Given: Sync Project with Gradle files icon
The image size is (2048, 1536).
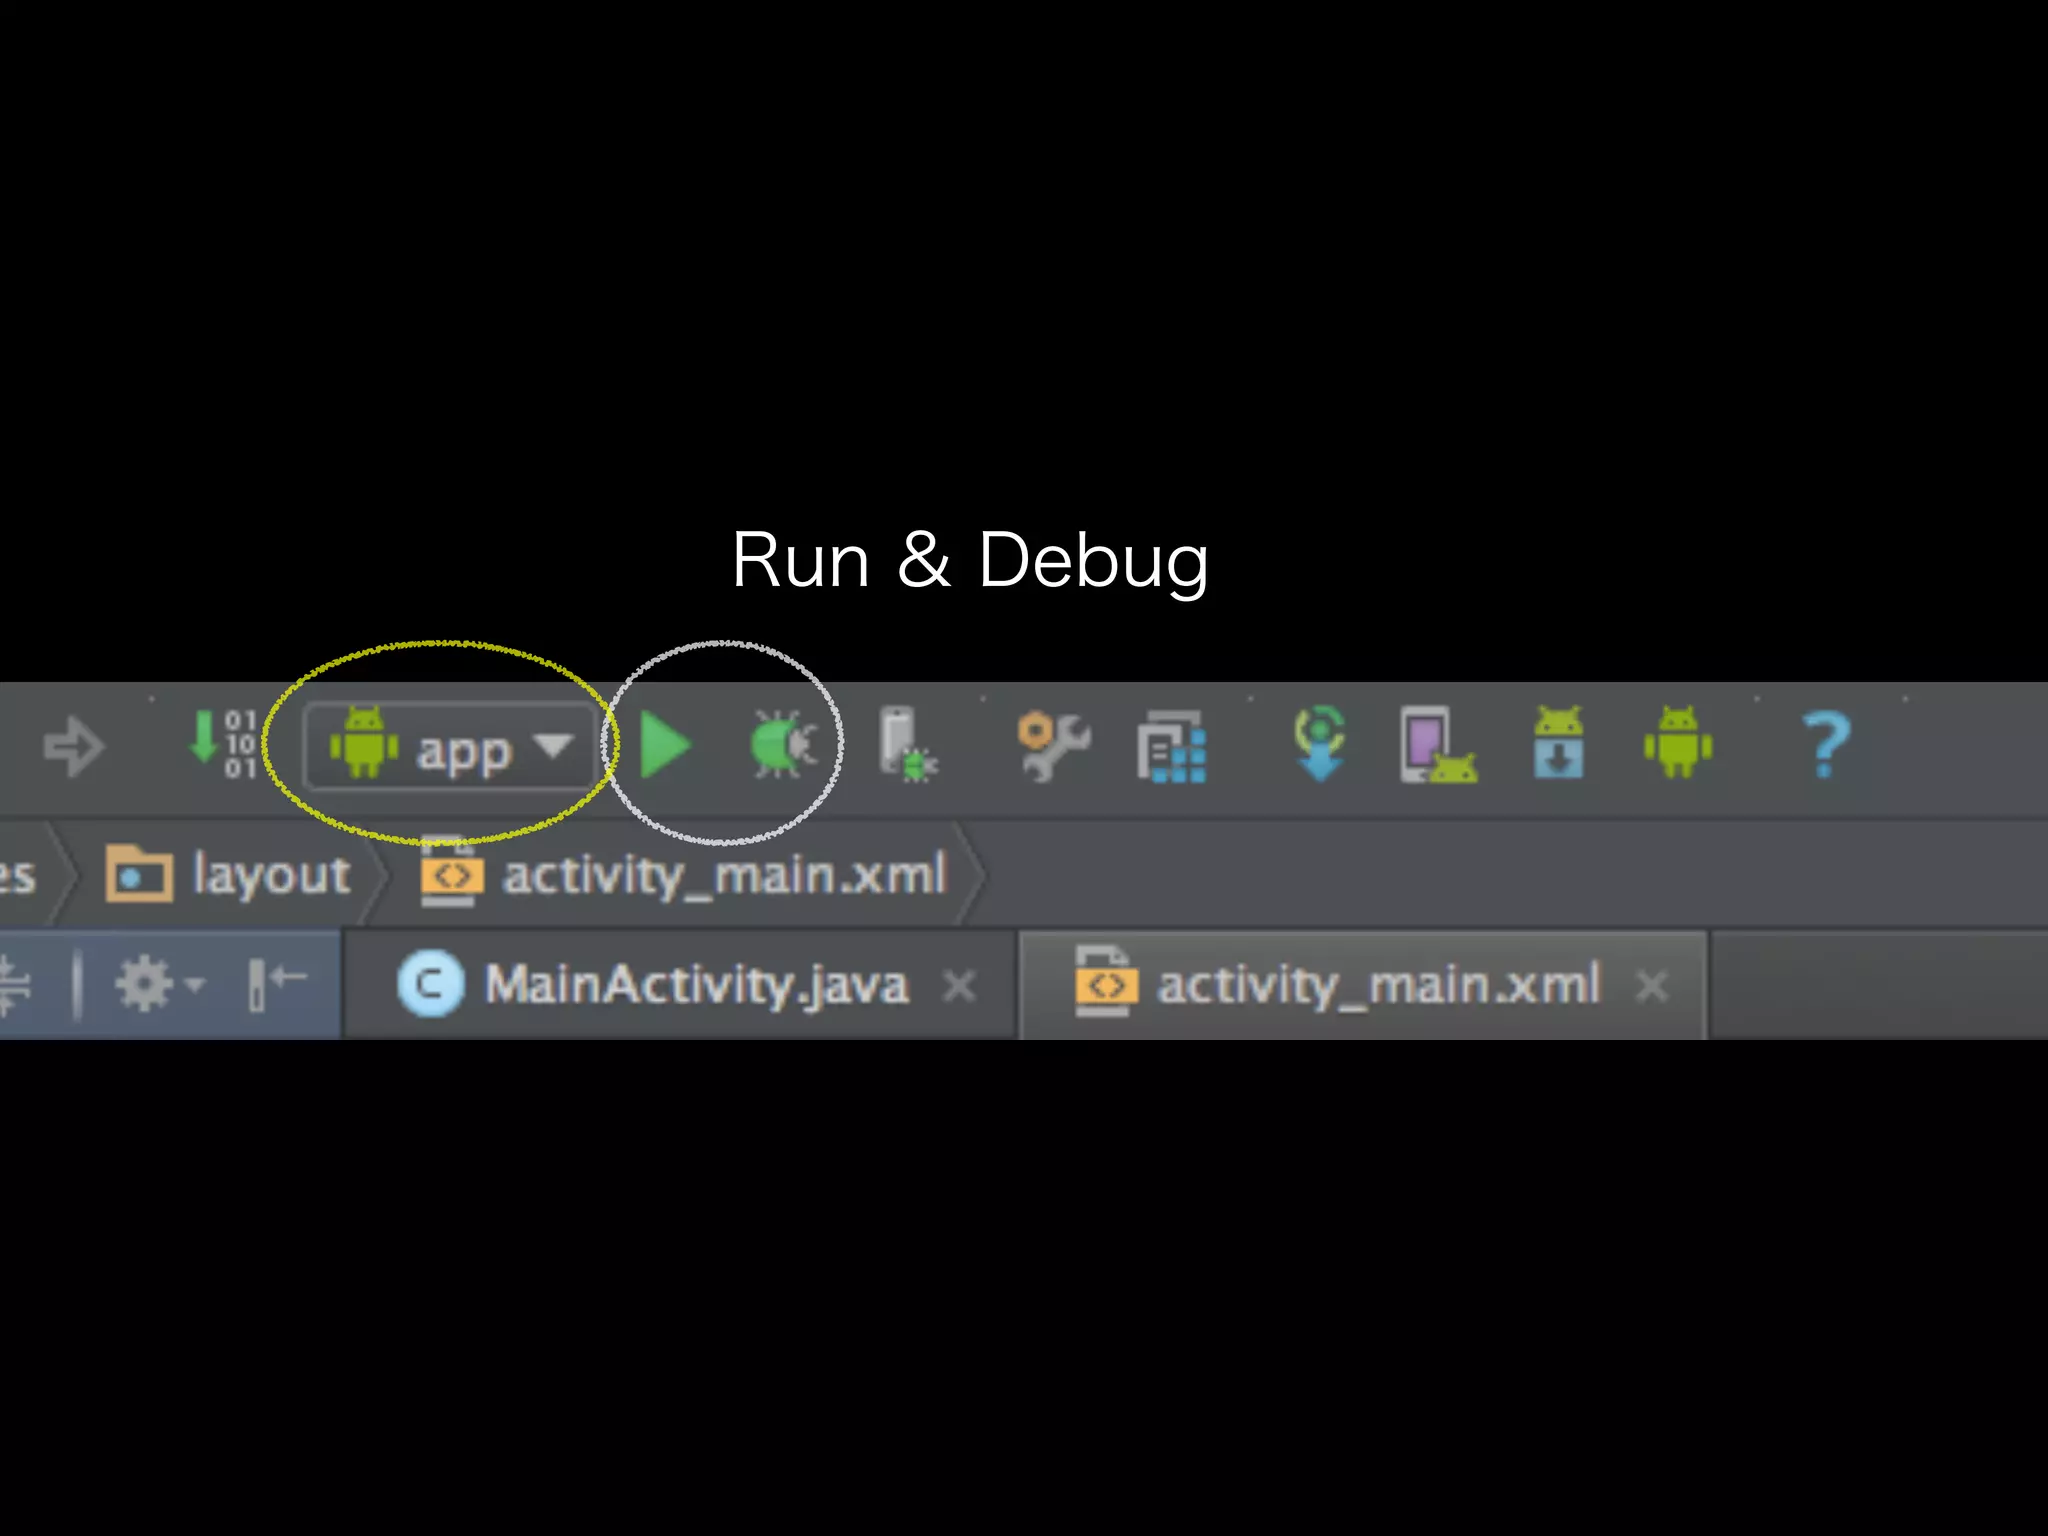Looking at the screenshot, I should pyautogui.click(x=1320, y=743).
